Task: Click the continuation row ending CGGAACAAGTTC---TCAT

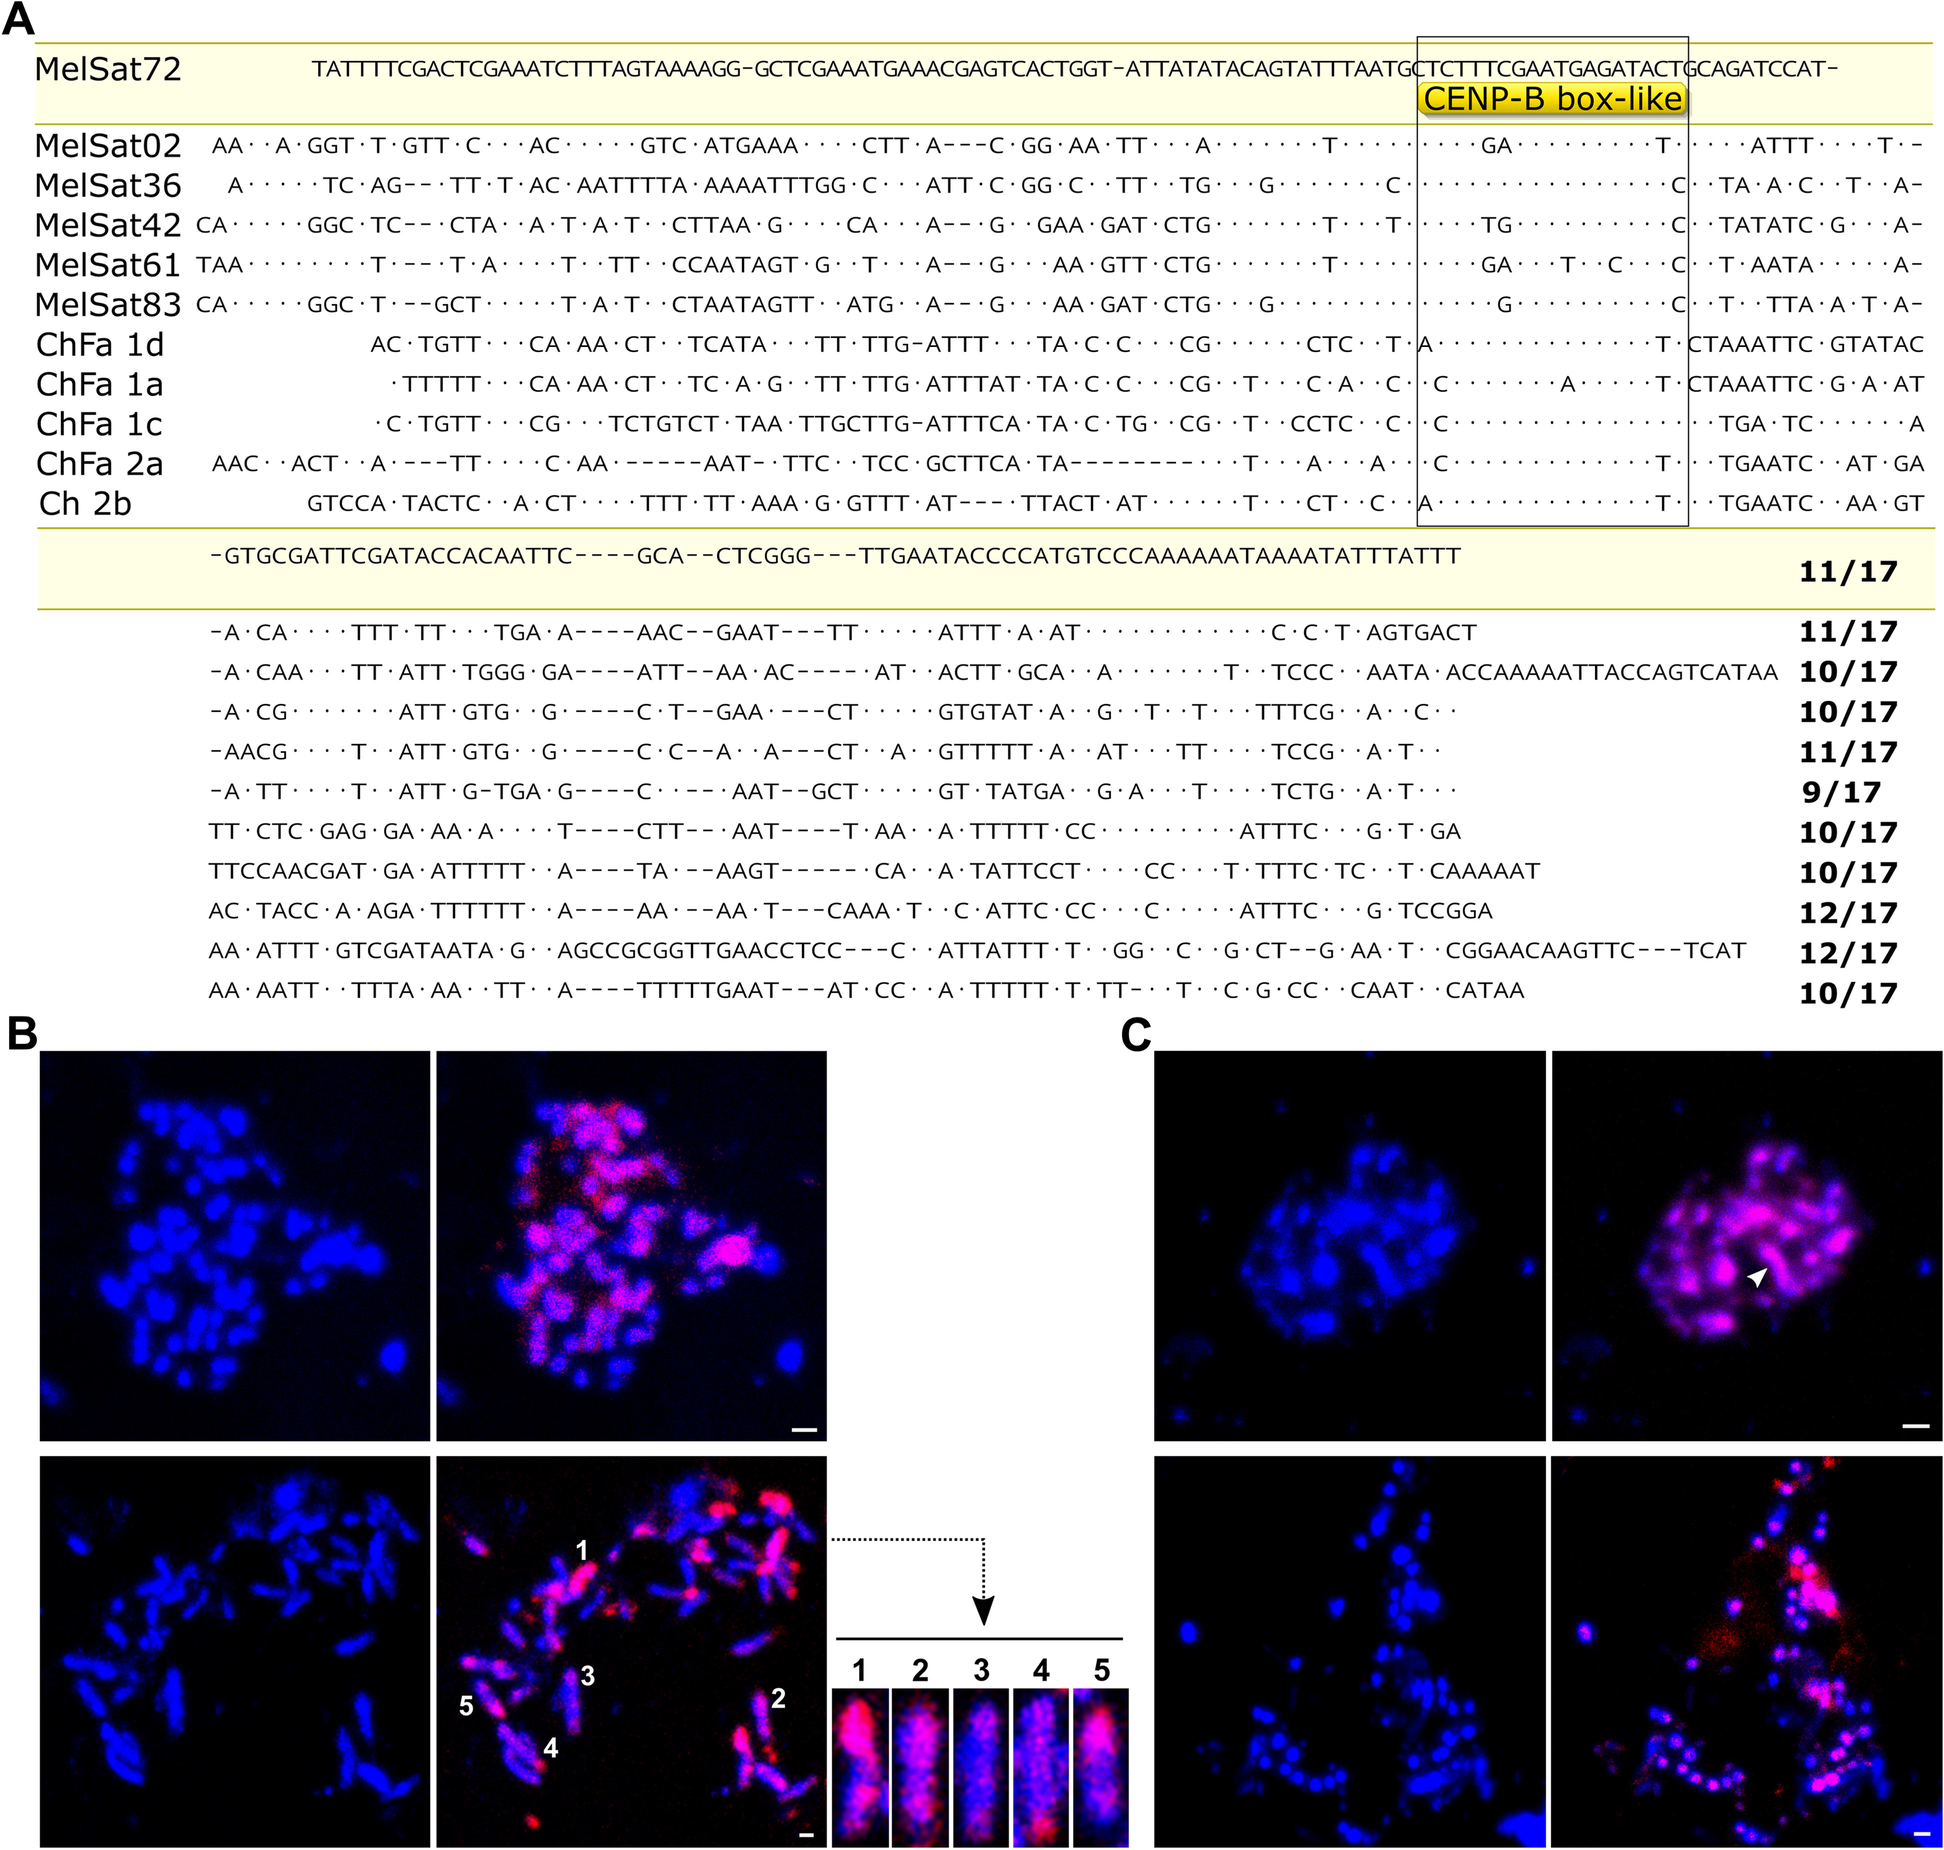Action: 977,951
